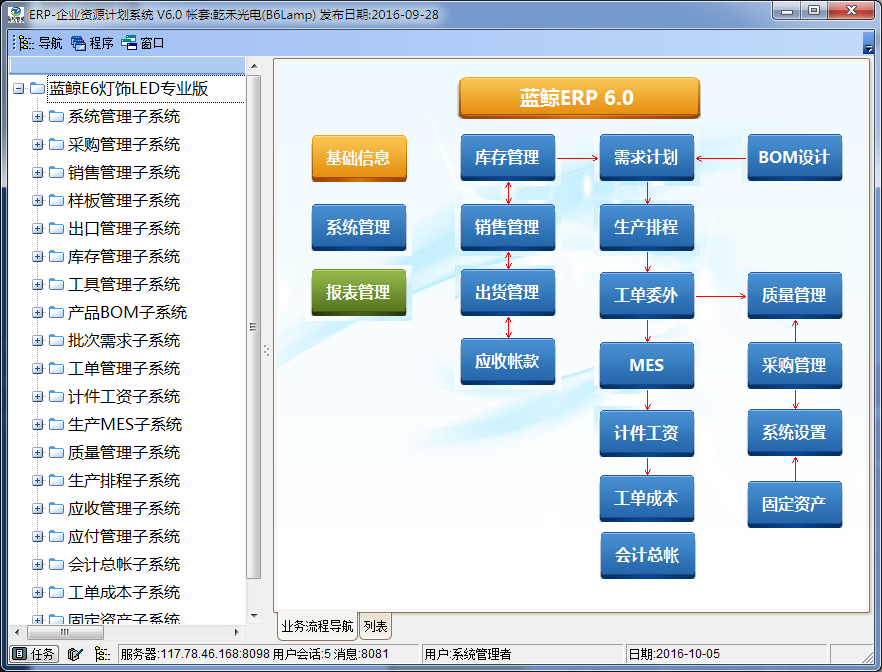Click the 用户:系统管理者 status bar text
The width and height of the screenshot is (882, 672).
click(468, 654)
